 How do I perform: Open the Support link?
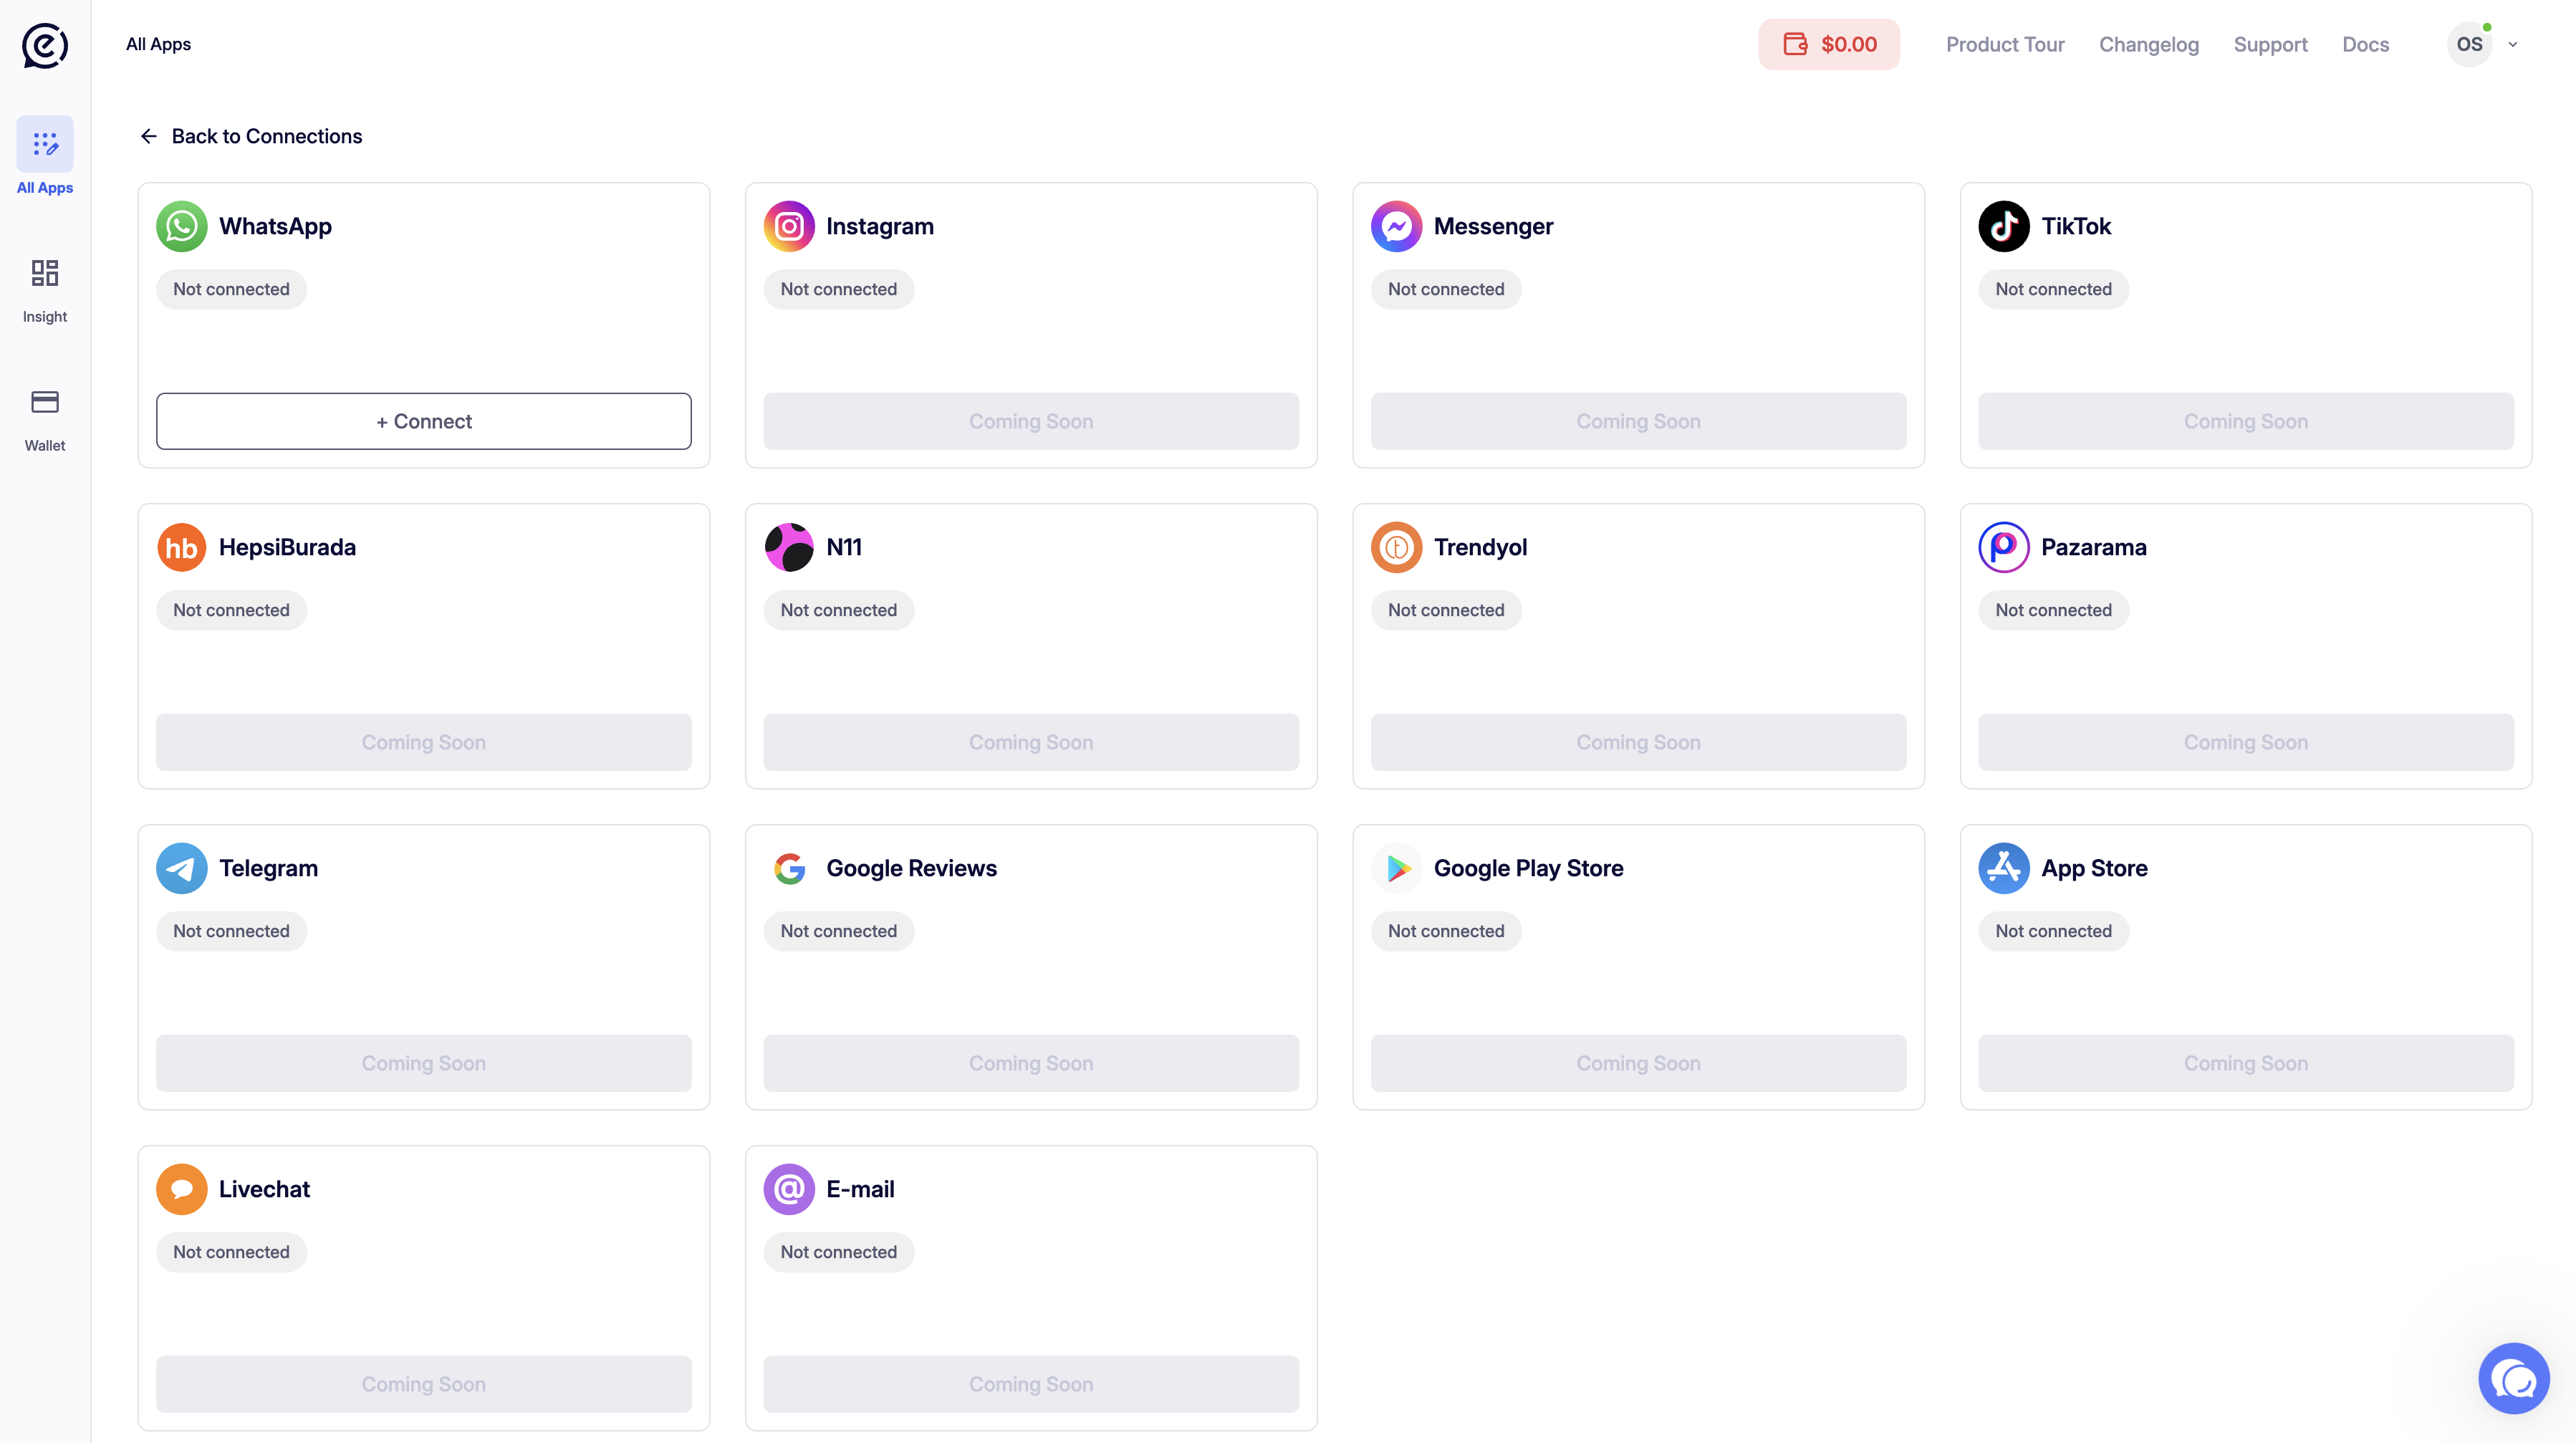2270,44
